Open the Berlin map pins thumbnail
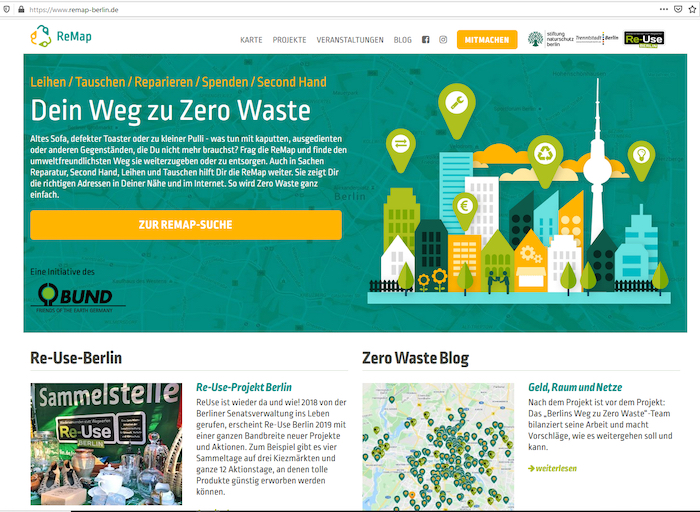The width and height of the screenshot is (700, 512). coord(438,446)
